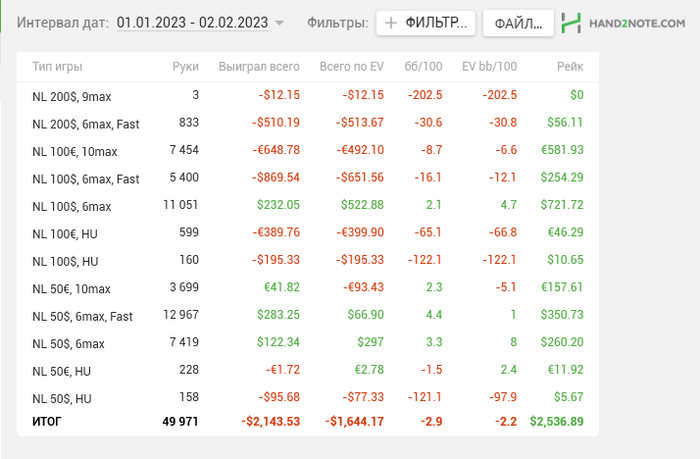The width and height of the screenshot is (700, 459).
Task: Select the NL 200$, 9max row
Action: pos(308,95)
